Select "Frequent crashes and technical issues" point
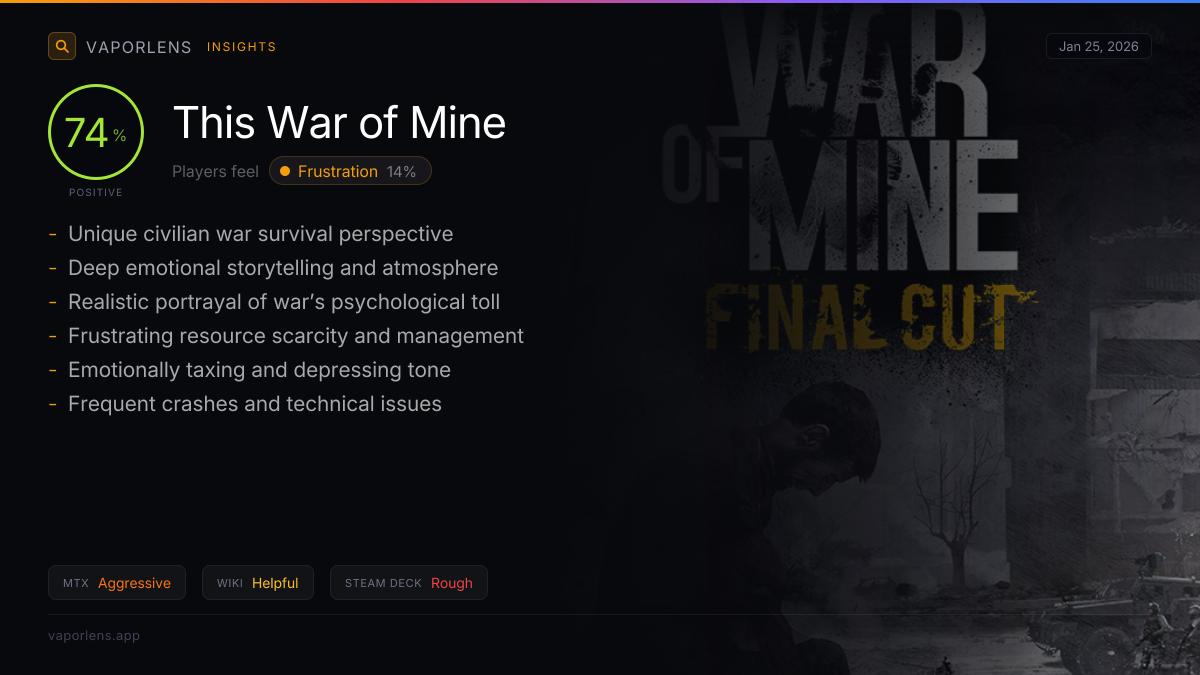This screenshot has height=675, width=1200. tap(255, 404)
